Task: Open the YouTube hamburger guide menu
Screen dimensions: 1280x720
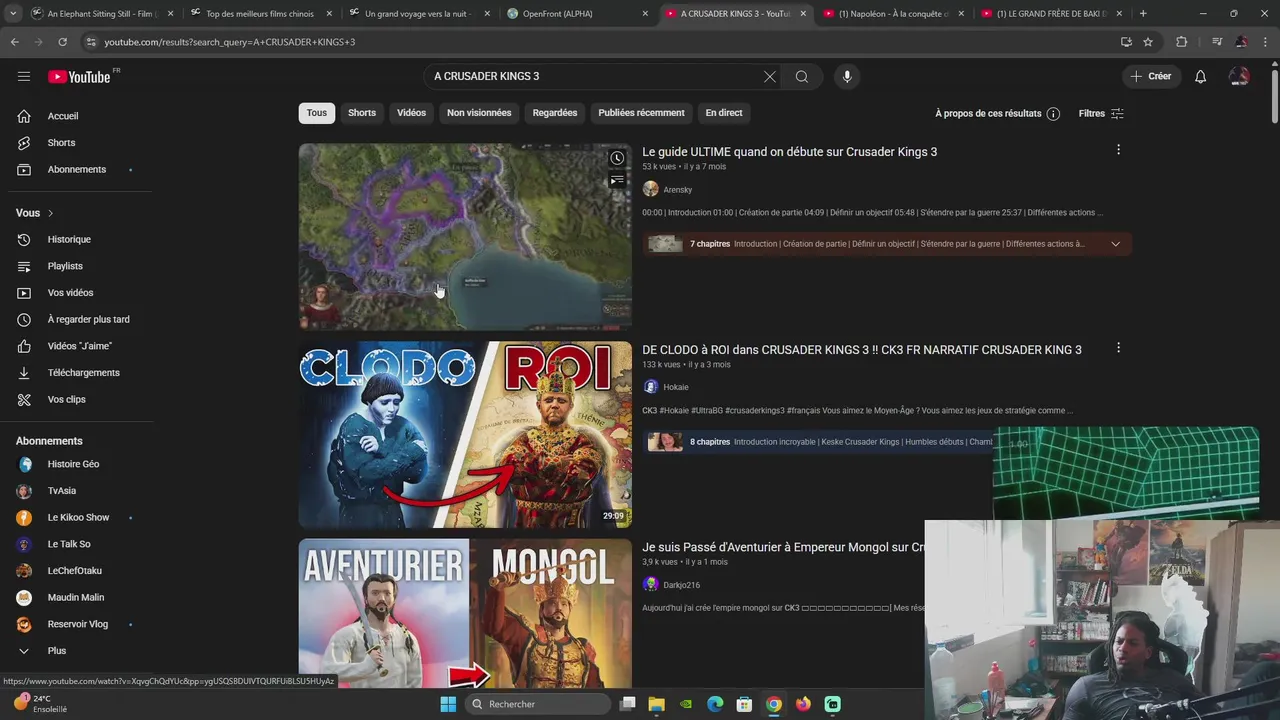Action: [x=24, y=76]
